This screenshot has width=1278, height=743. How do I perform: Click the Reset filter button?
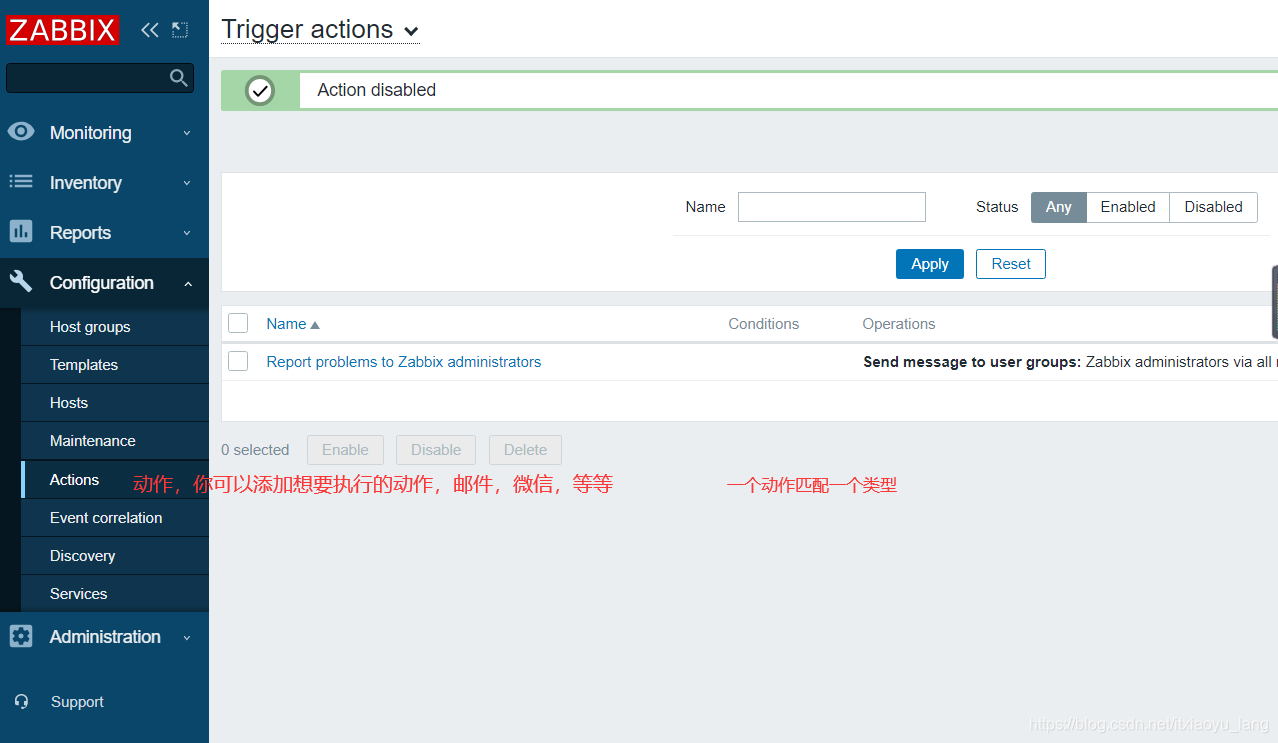pyautogui.click(x=1011, y=264)
